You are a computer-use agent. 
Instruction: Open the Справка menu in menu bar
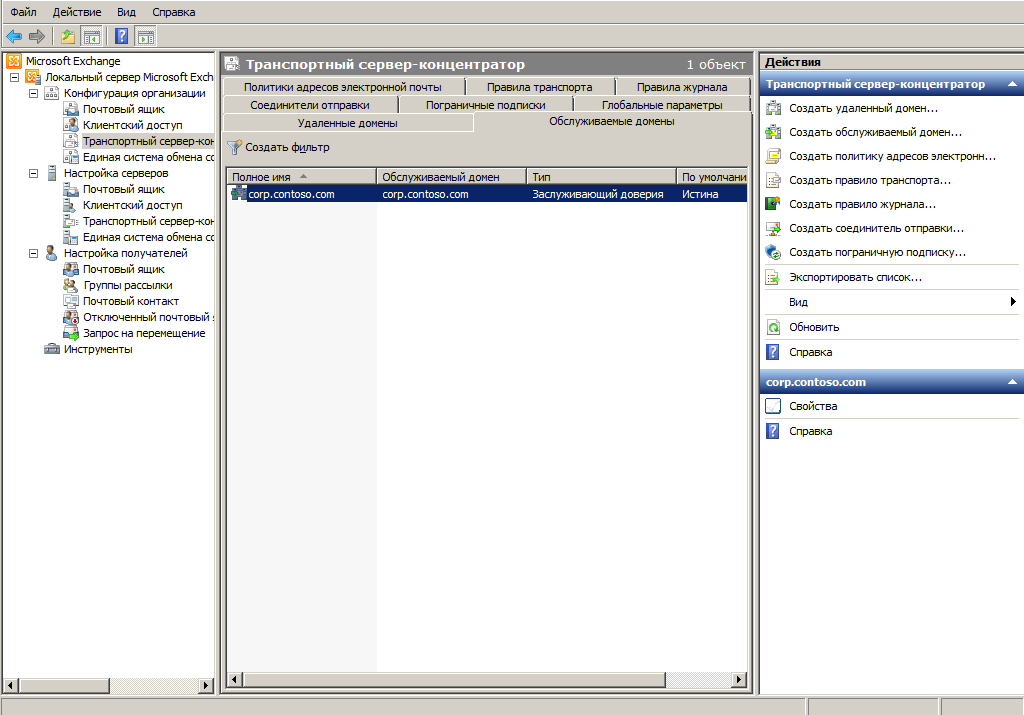pos(174,12)
